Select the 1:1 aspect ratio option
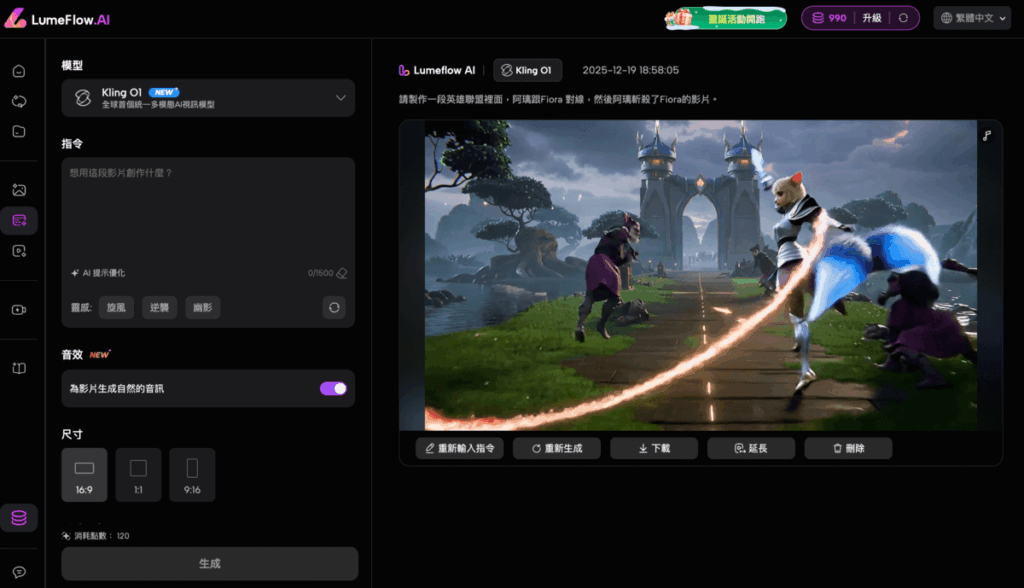Viewport: 1024px width, 588px height. 138,474
